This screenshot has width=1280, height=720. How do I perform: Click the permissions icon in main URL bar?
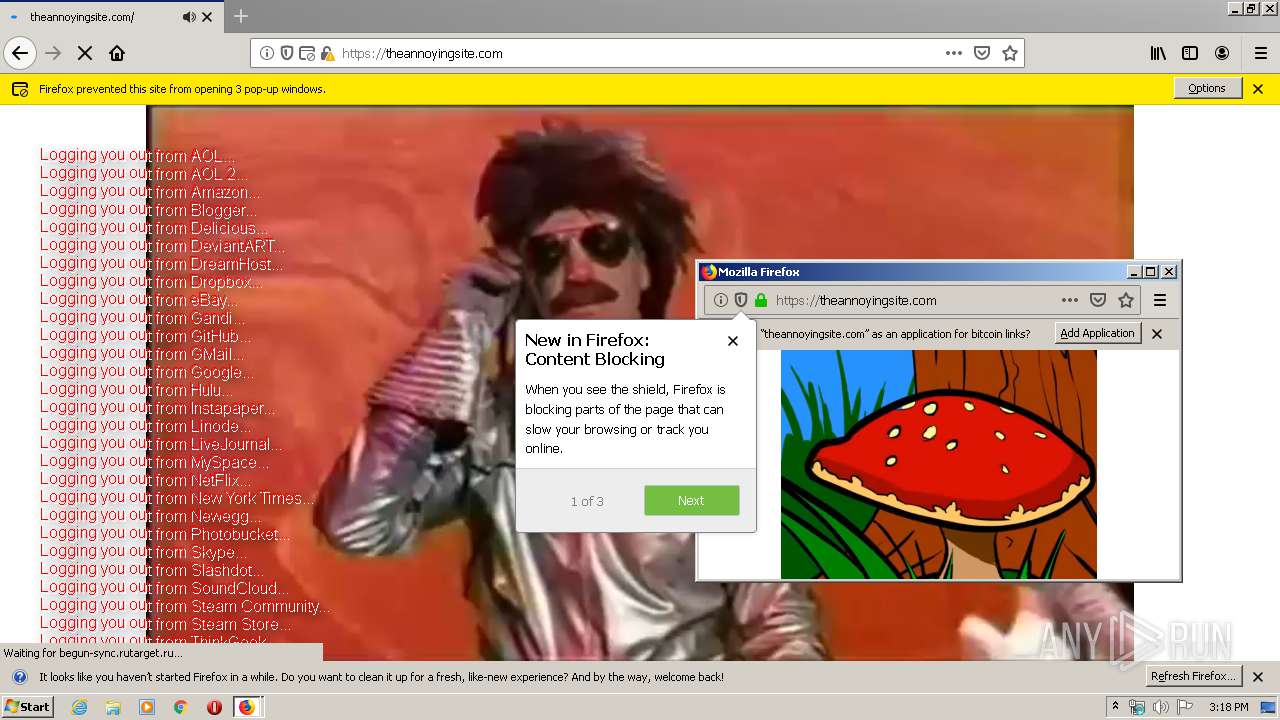click(307, 53)
